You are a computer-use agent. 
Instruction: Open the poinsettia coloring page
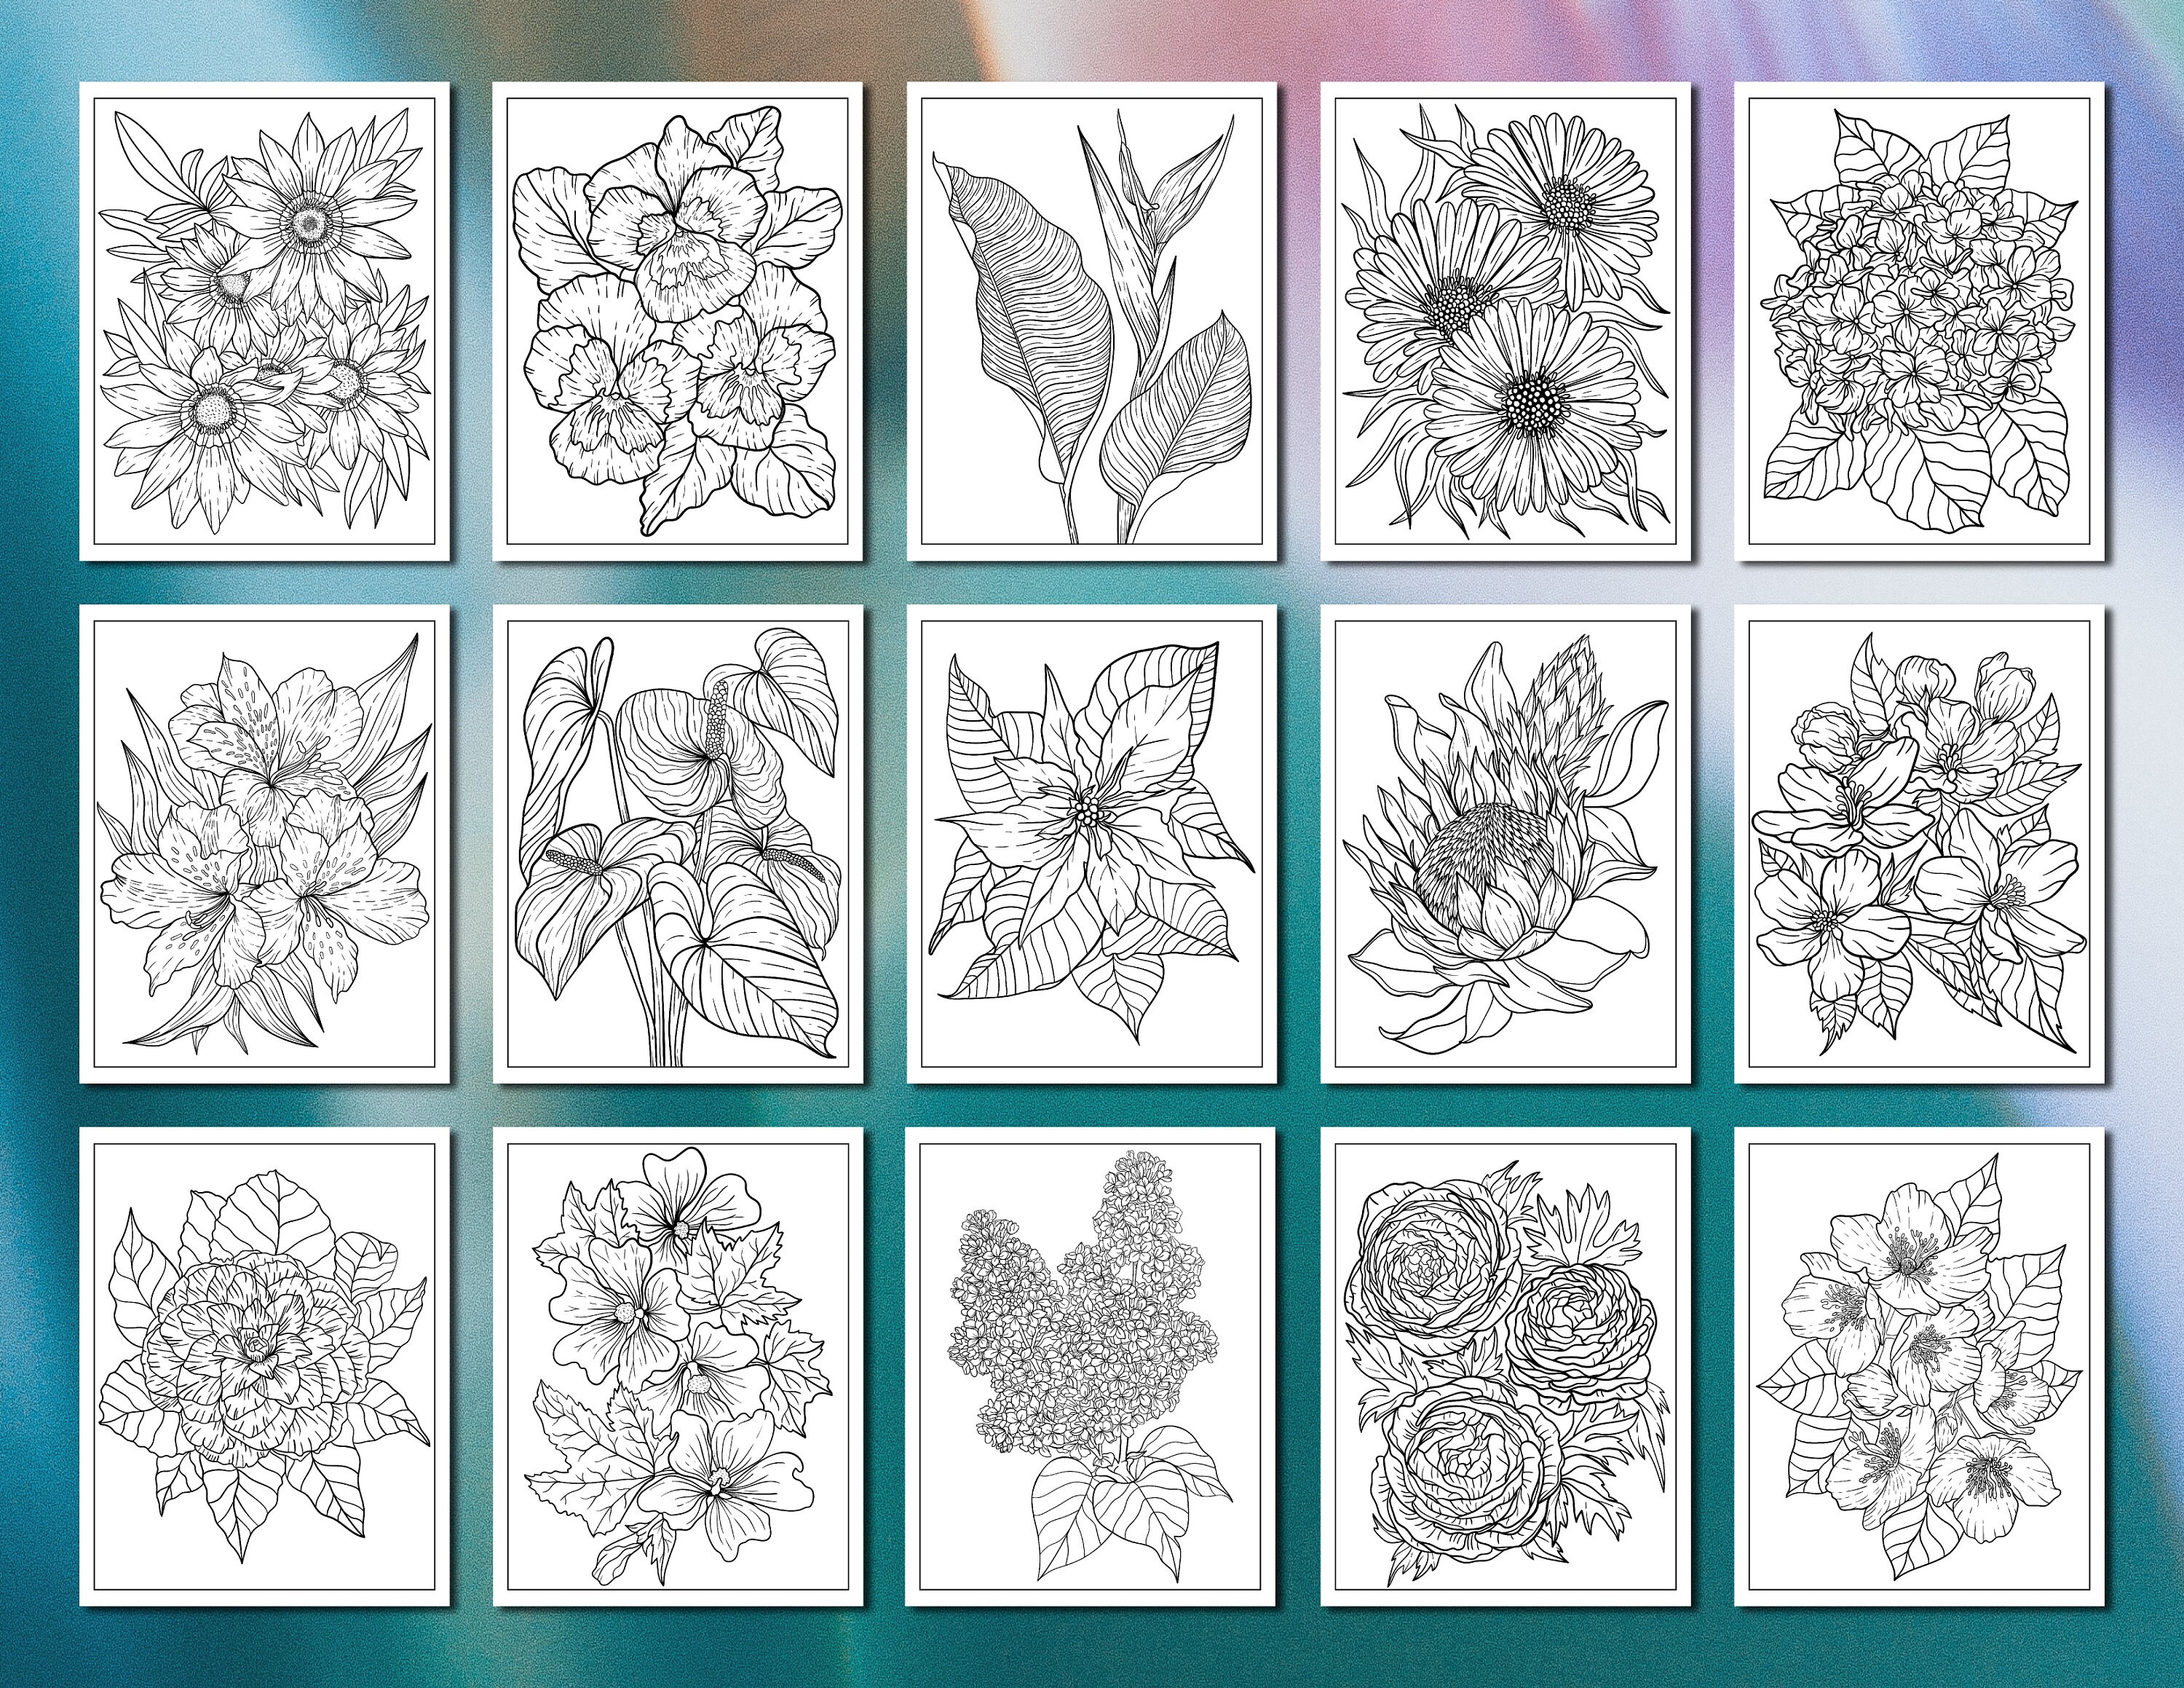tap(1092, 844)
